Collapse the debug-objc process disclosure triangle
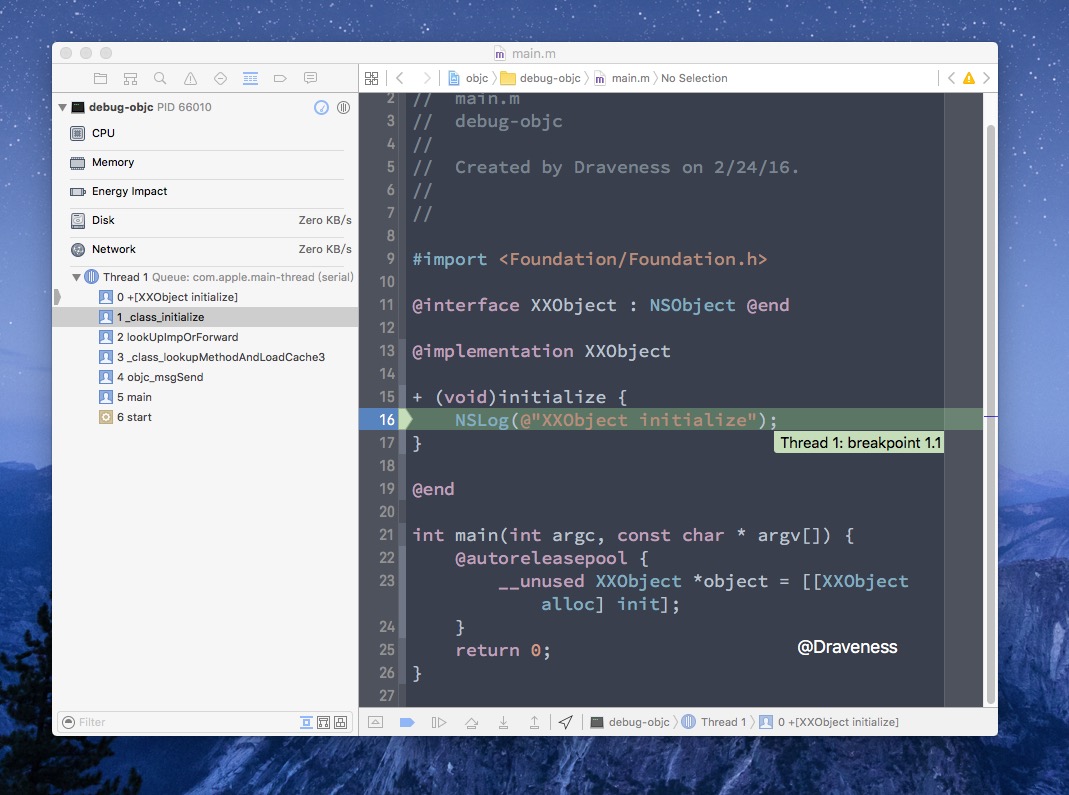 (62, 107)
